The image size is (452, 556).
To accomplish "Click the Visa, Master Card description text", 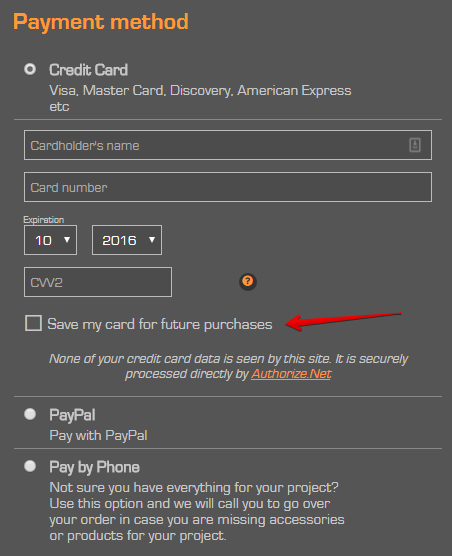I will coord(200,98).
